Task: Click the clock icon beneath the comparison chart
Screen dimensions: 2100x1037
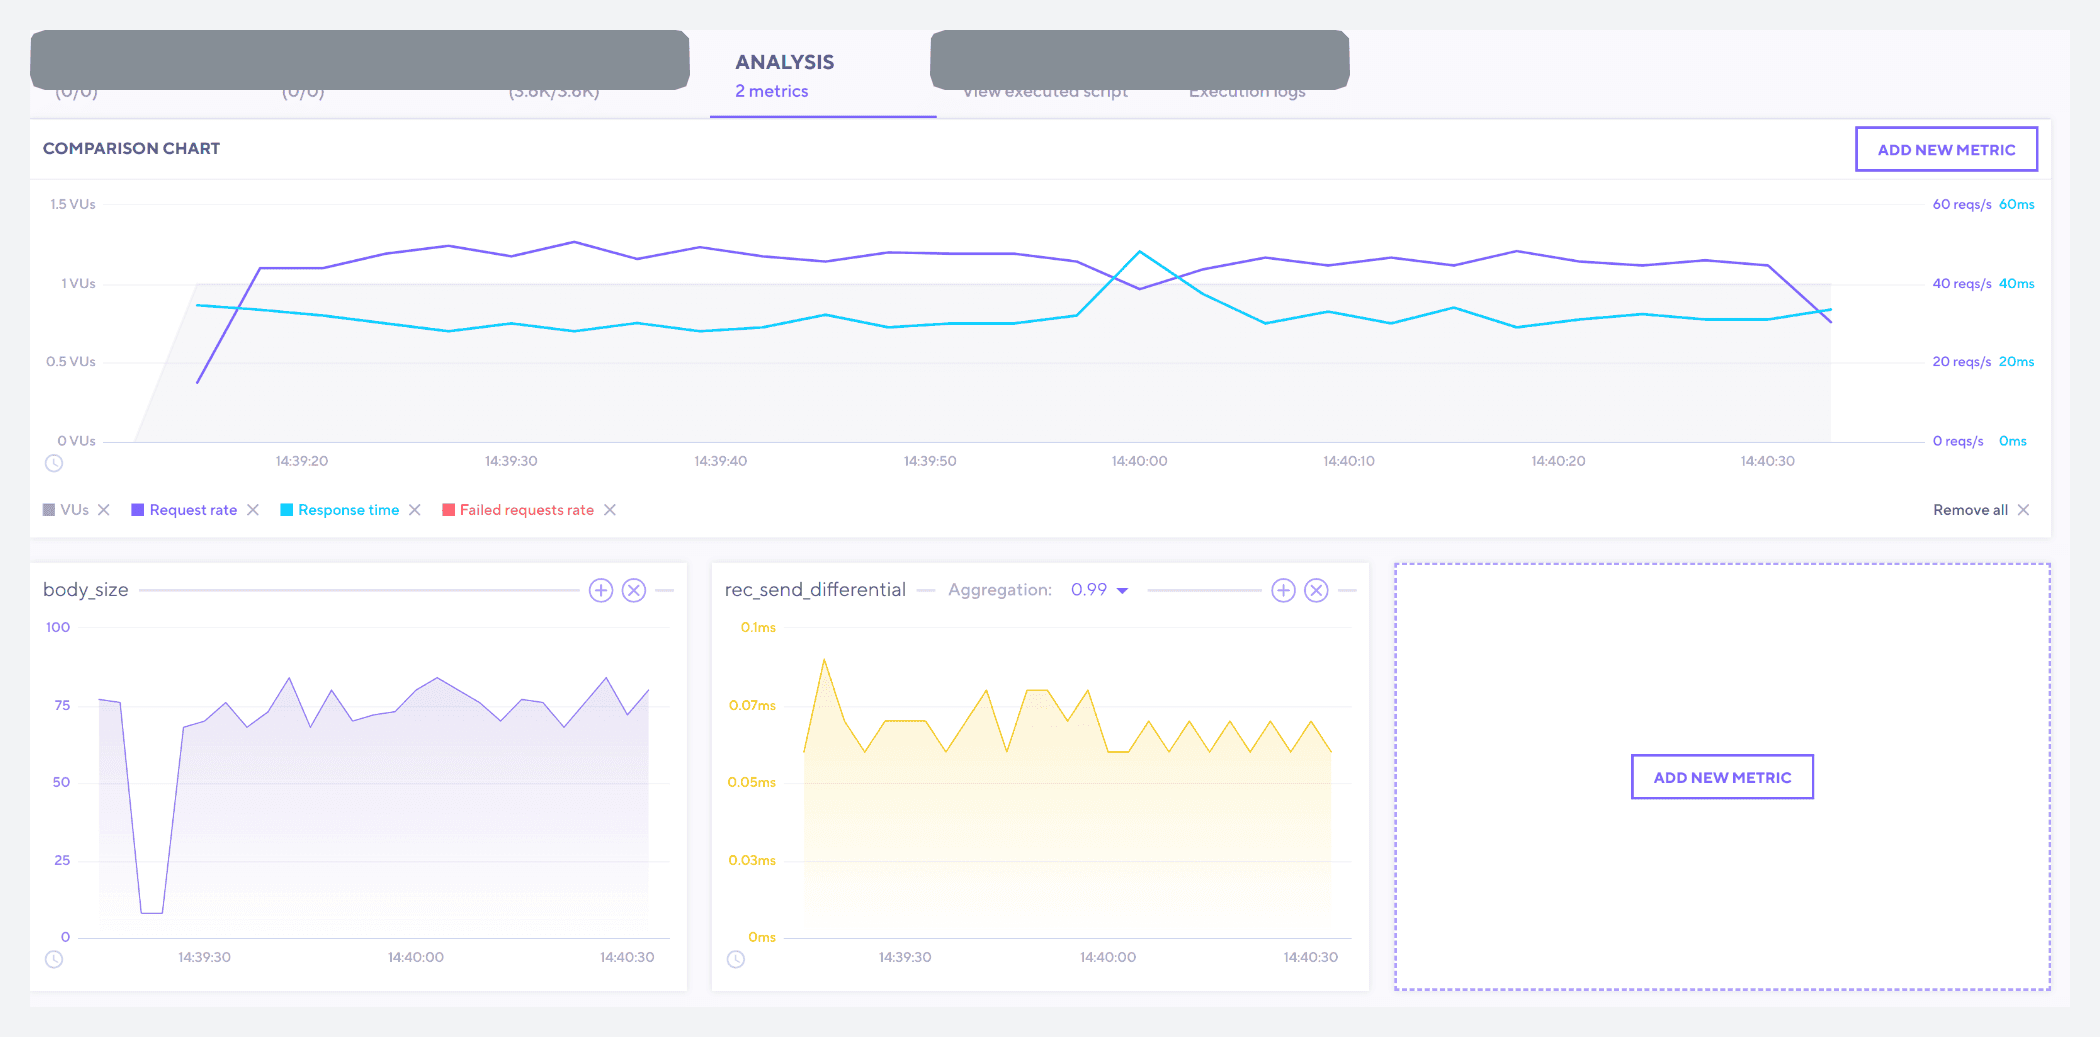Action: click(x=54, y=463)
